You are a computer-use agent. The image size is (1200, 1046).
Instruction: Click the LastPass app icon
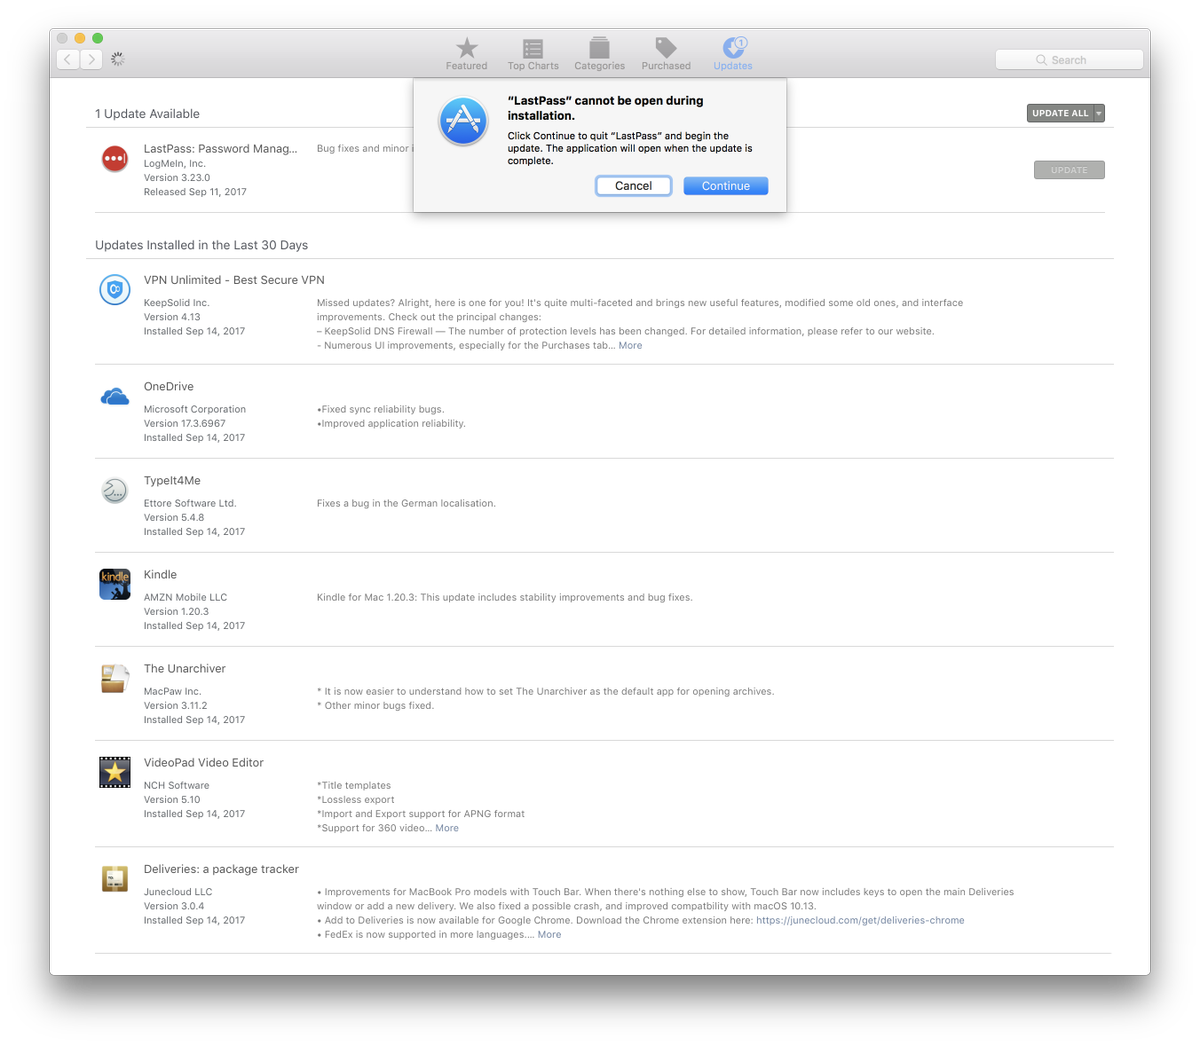tap(115, 158)
